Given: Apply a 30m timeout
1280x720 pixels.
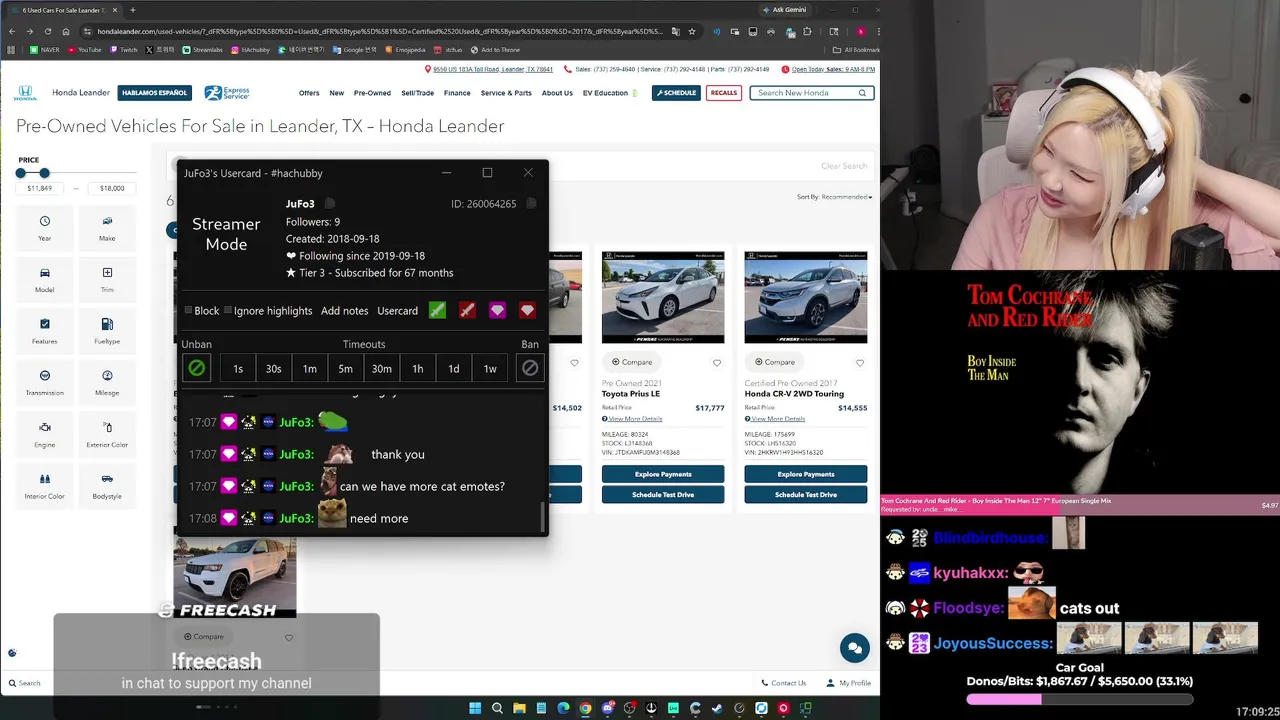Looking at the screenshot, I should (x=382, y=368).
